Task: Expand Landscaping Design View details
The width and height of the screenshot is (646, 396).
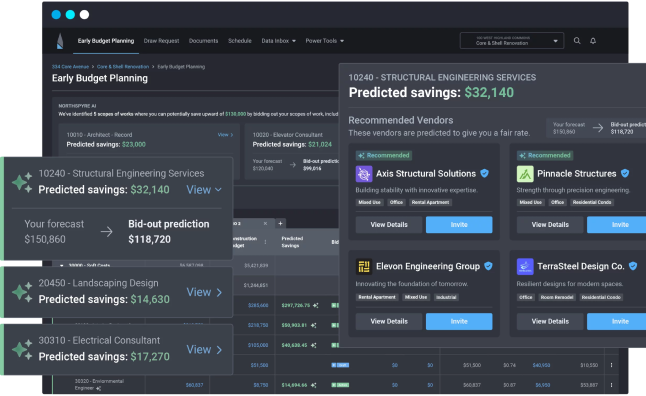Action: [x=204, y=292]
